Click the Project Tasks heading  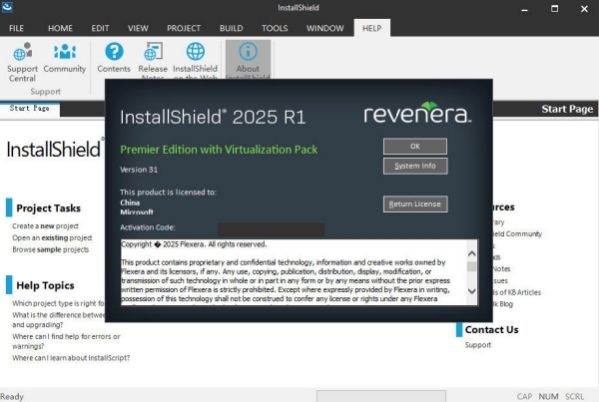click(x=49, y=208)
